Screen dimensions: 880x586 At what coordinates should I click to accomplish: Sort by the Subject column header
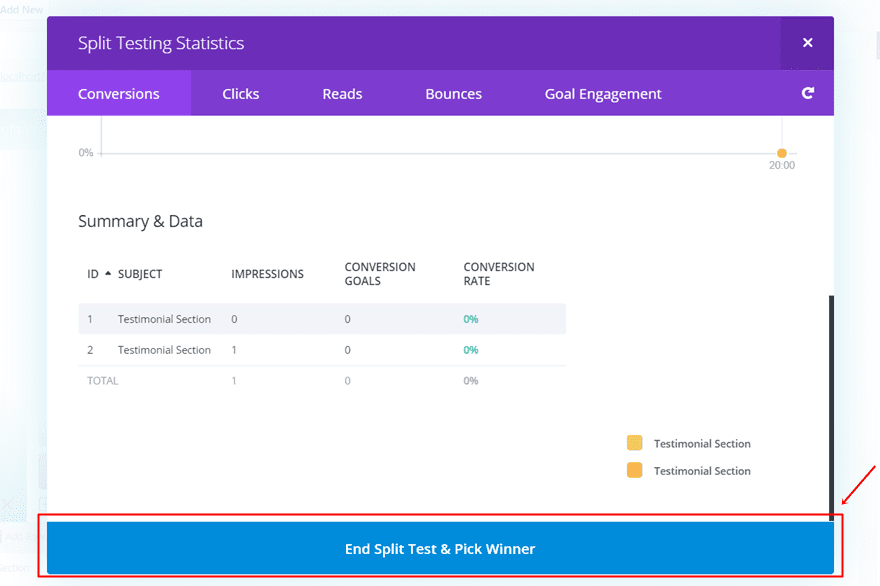[x=140, y=274]
